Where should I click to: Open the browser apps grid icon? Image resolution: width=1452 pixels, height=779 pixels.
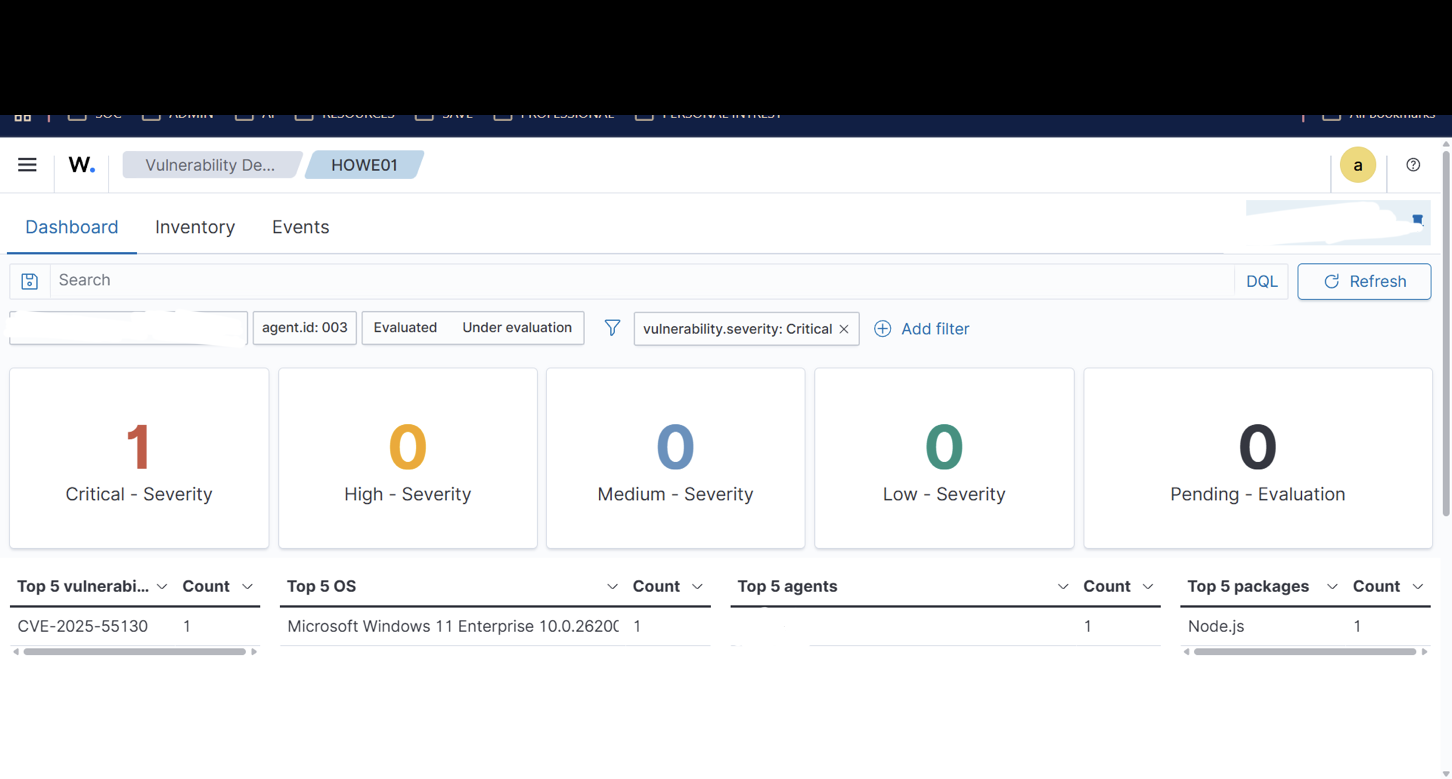point(23,114)
